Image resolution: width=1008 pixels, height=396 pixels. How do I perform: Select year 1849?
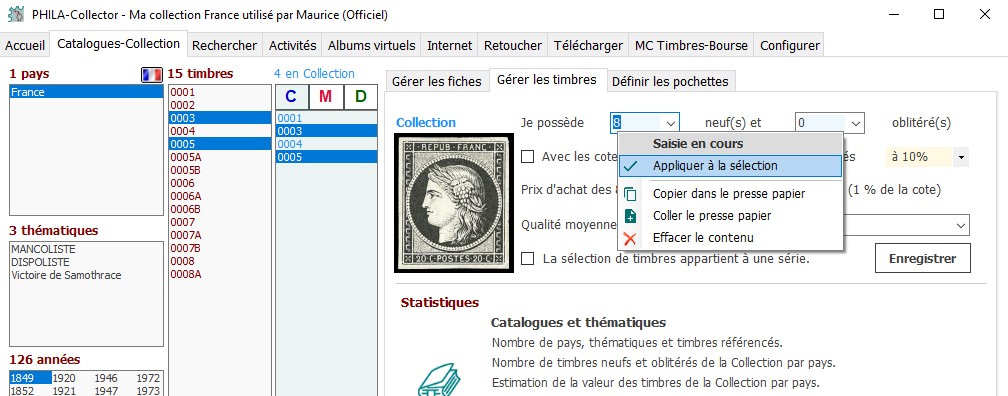(x=30, y=378)
